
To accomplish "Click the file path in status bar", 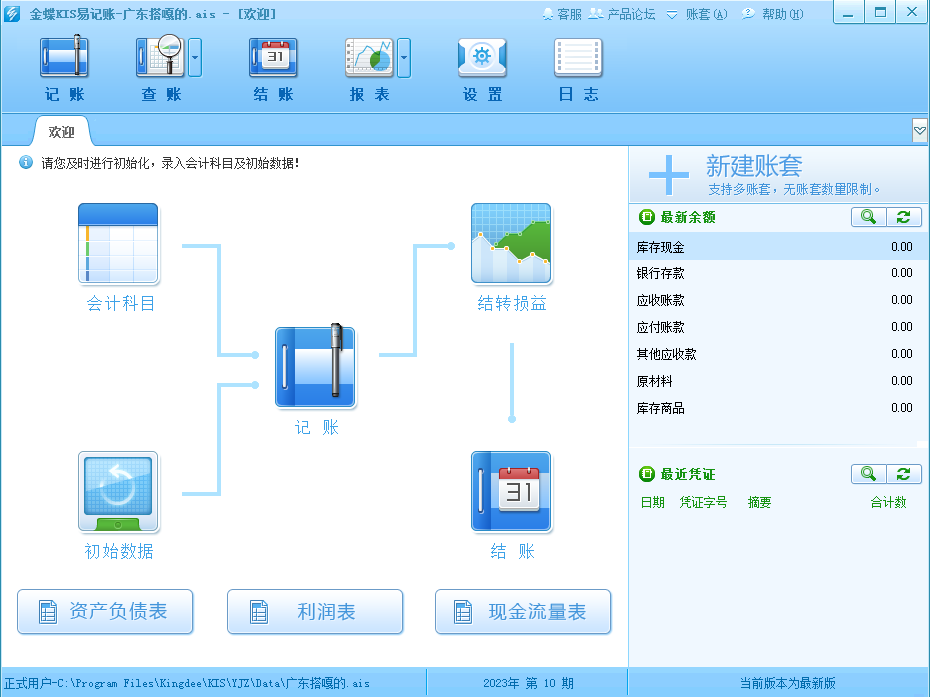I will pos(187,683).
